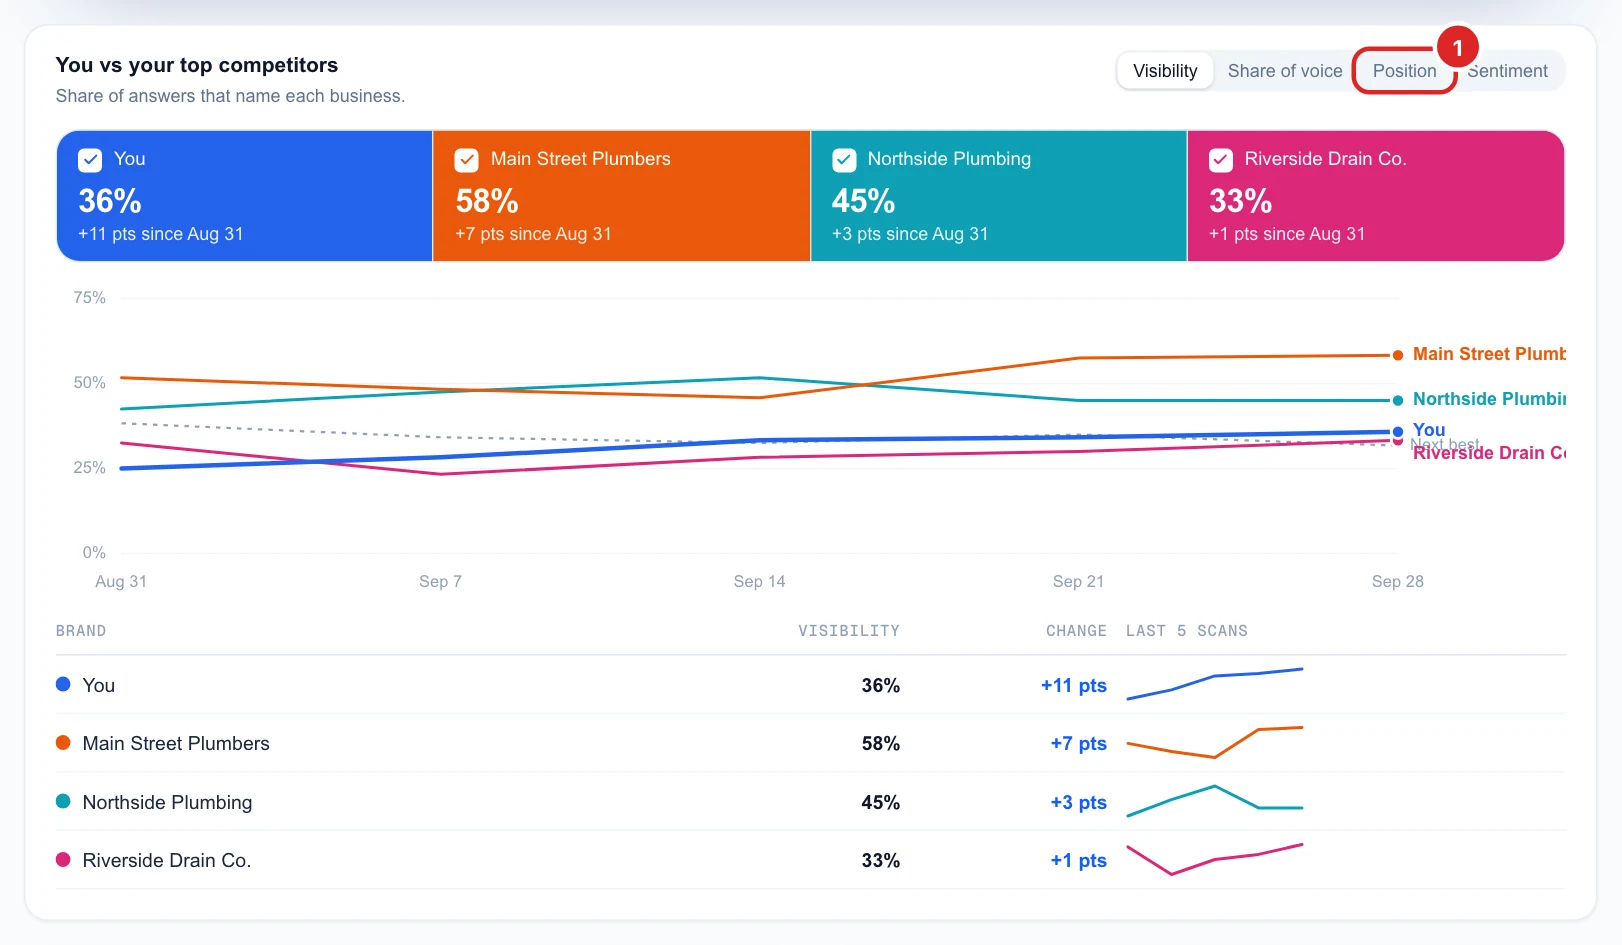Click the Main Street Plumbers chart line label
This screenshot has height=945, width=1622.
1489,354
